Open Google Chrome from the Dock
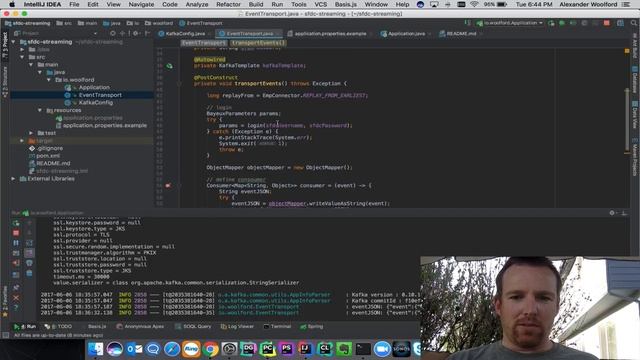640x360 pixels. pos(210,349)
